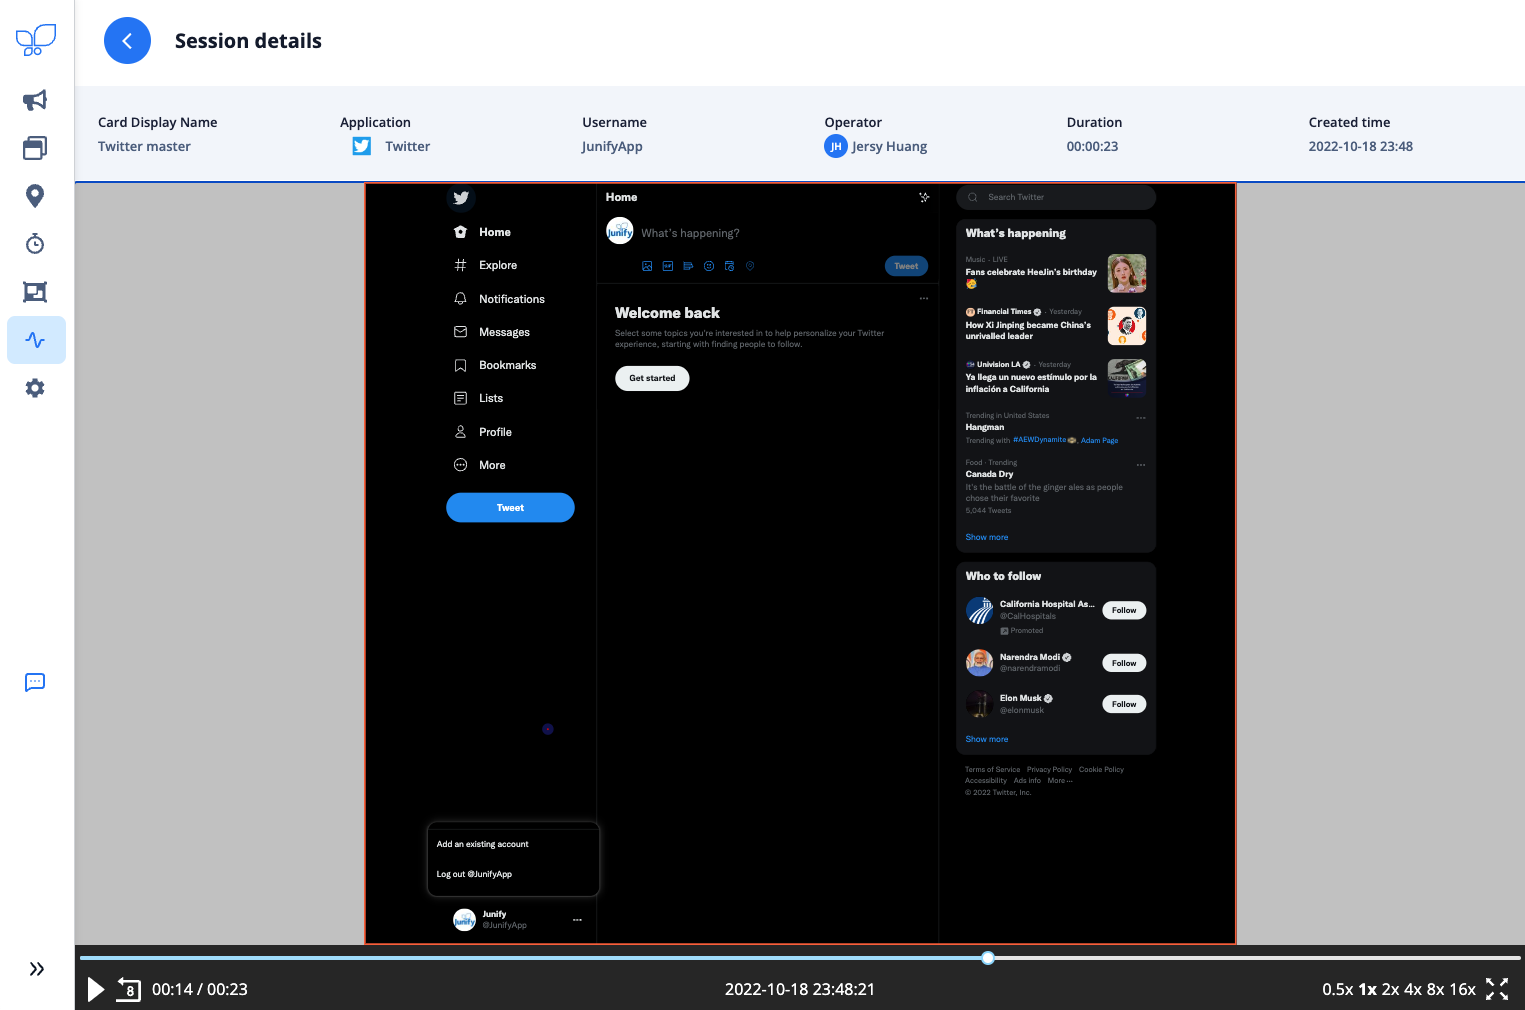Click the large blue Tweet button
This screenshot has width=1525, height=1010.
click(510, 508)
